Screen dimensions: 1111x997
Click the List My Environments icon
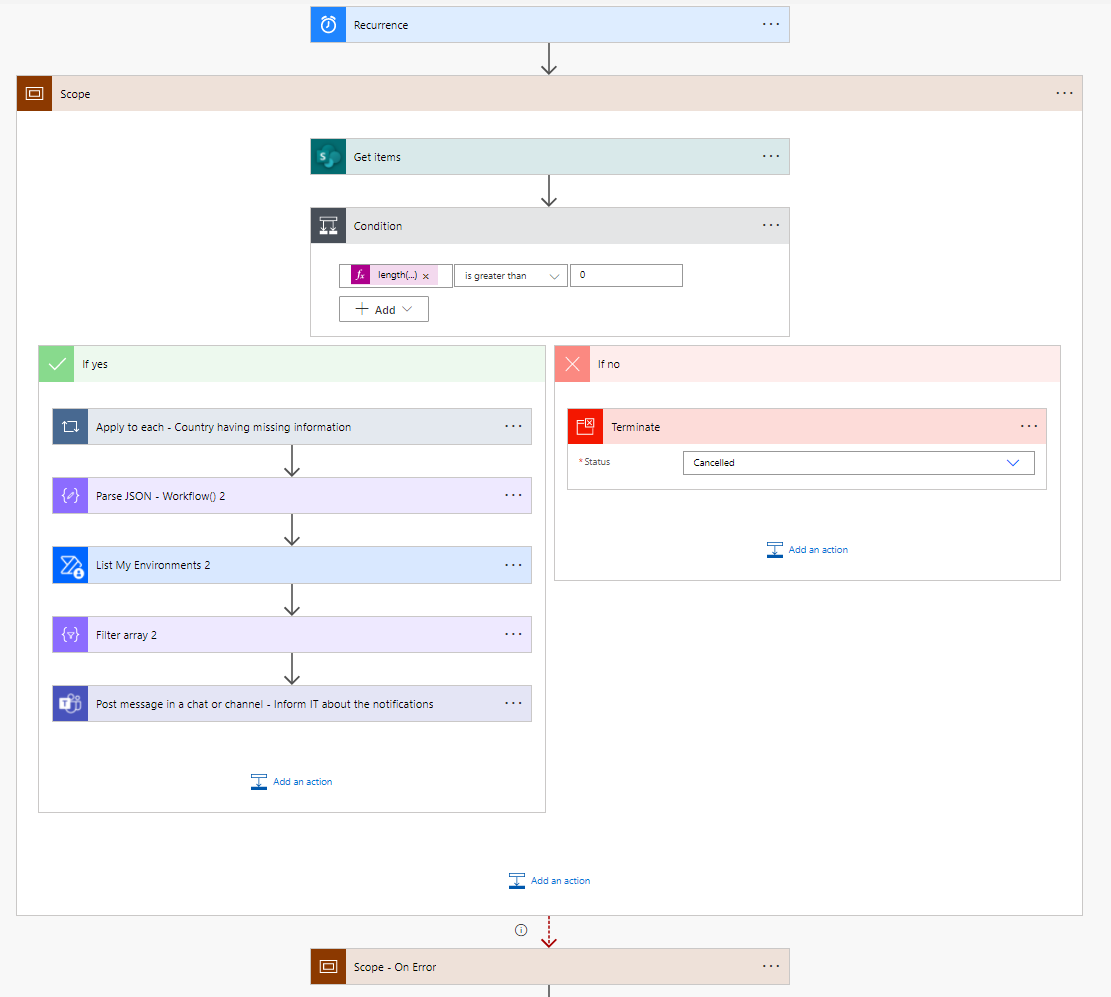(70, 565)
